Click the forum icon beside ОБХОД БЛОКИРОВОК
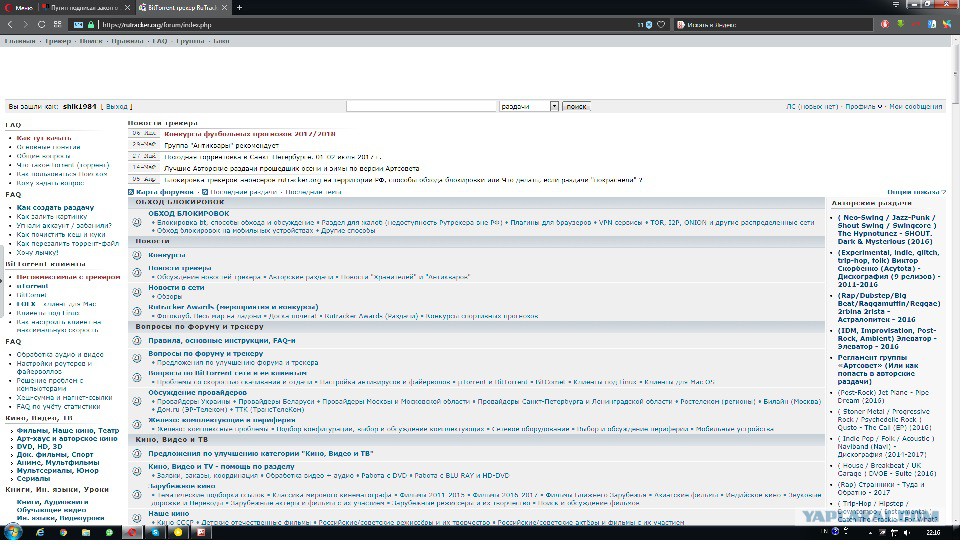 pyautogui.click(x=137, y=222)
